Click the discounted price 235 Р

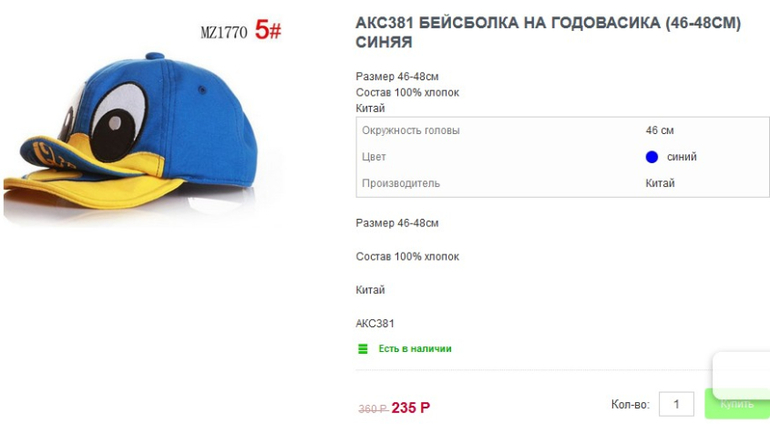tap(411, 407)
